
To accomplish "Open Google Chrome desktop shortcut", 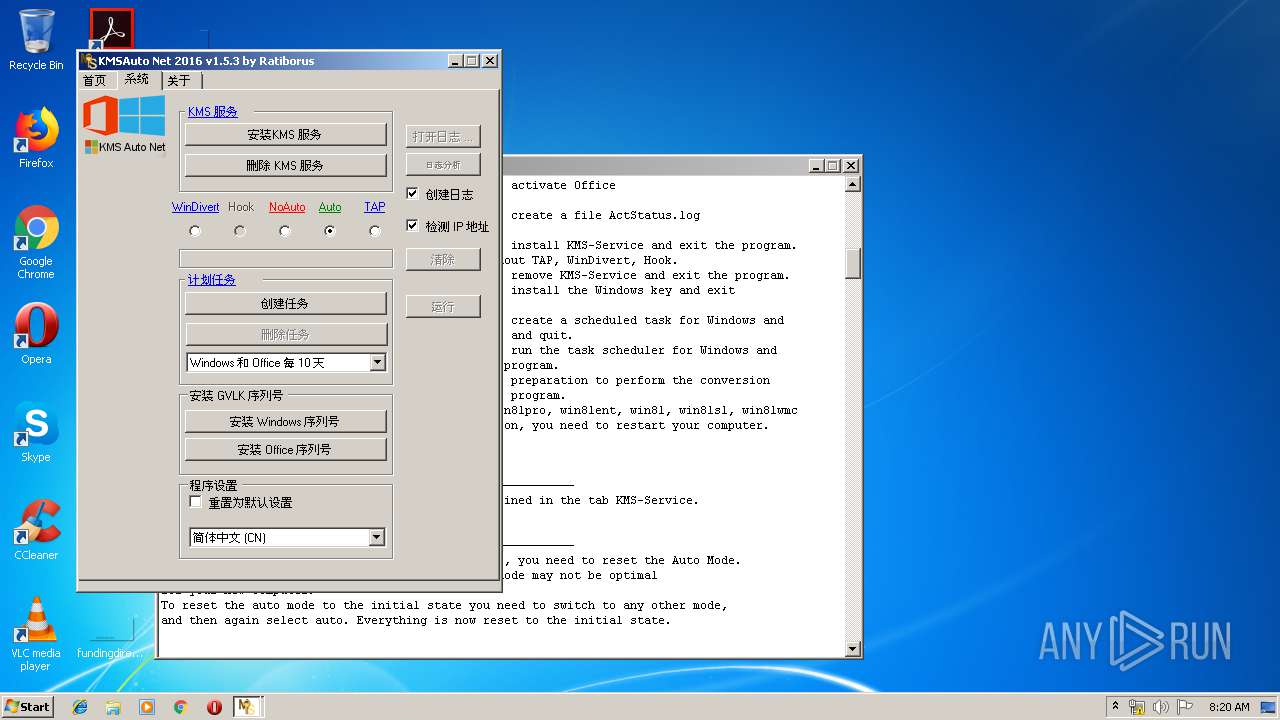I will pyautogui.click(x=36, y=242).
